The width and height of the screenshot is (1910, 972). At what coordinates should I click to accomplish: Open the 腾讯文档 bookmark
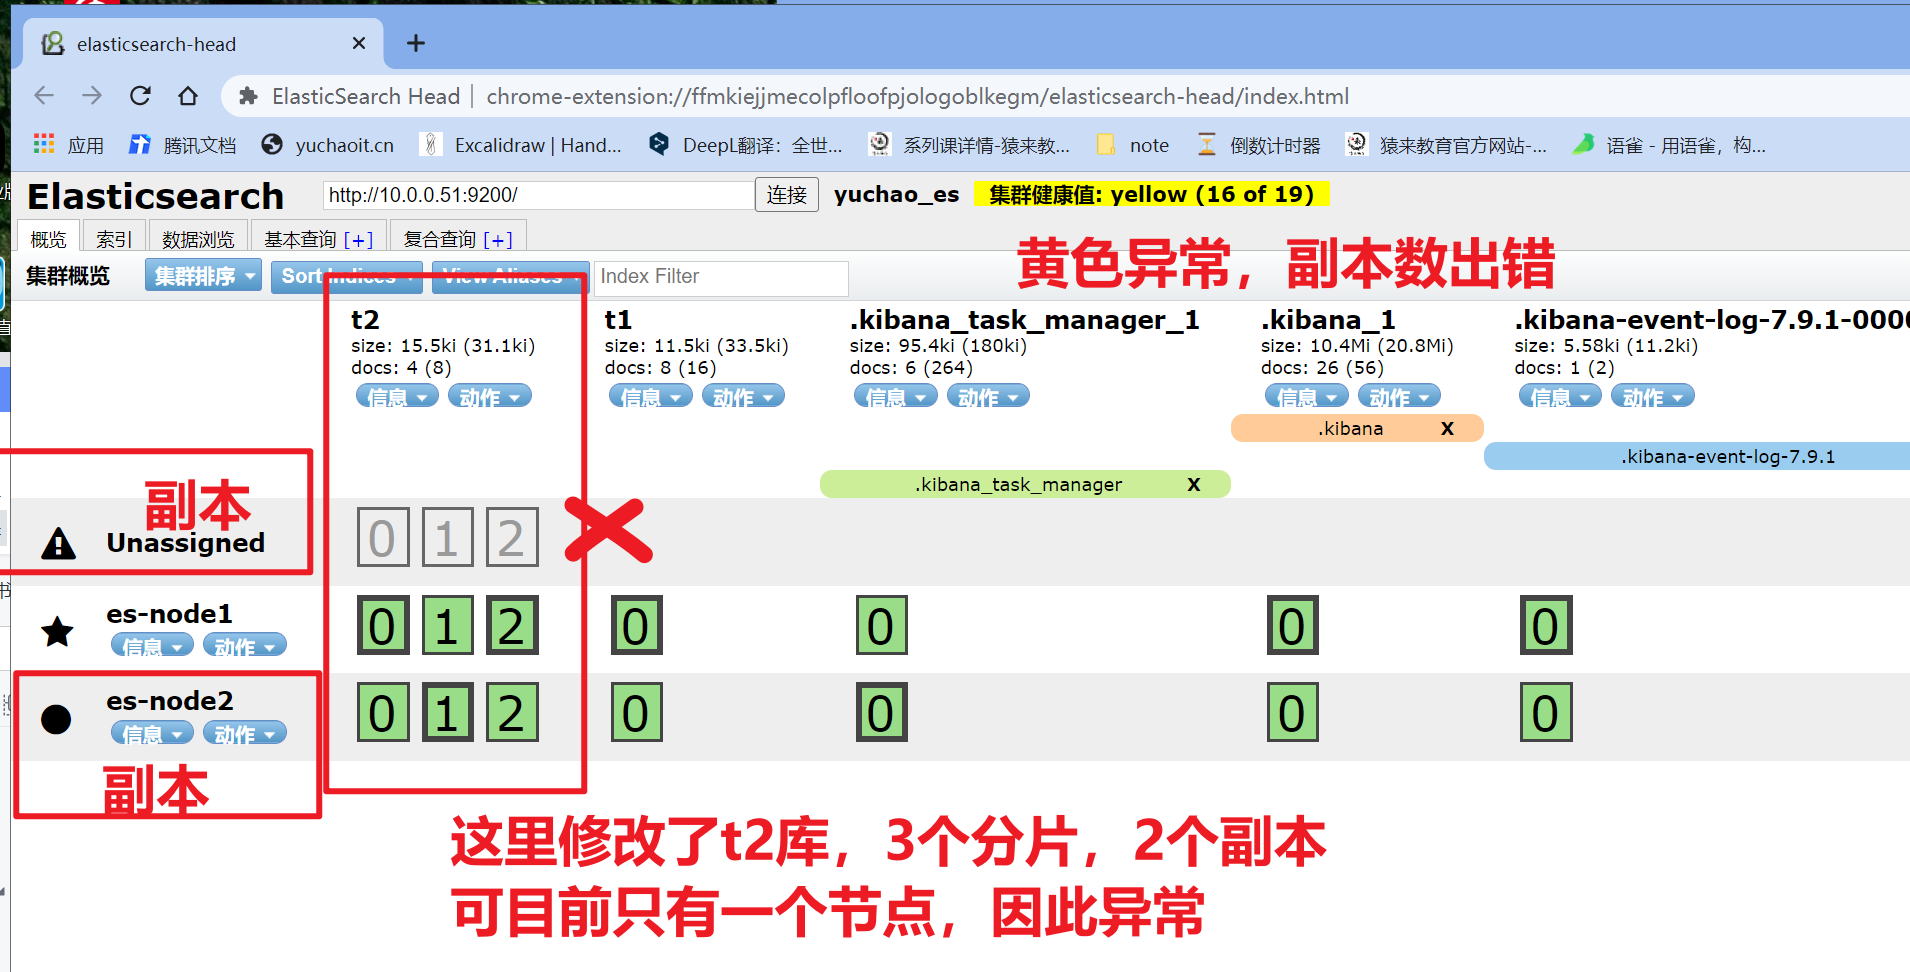click(183, 145)
